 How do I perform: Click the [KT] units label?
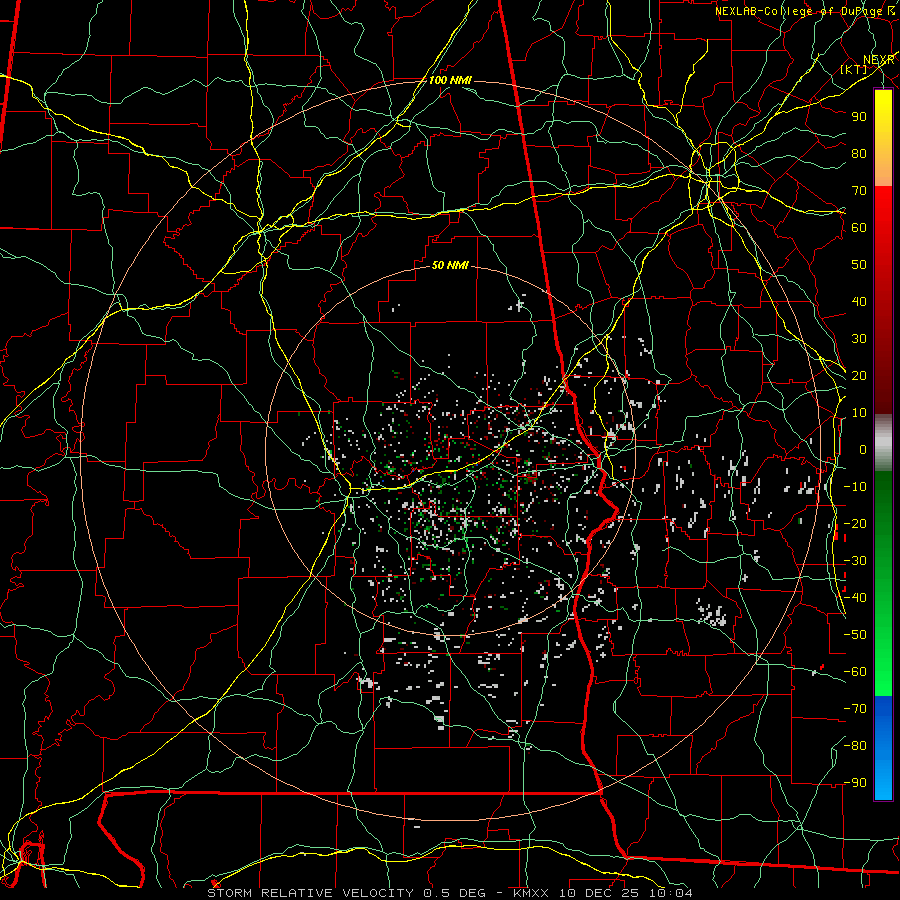(854, 69)
